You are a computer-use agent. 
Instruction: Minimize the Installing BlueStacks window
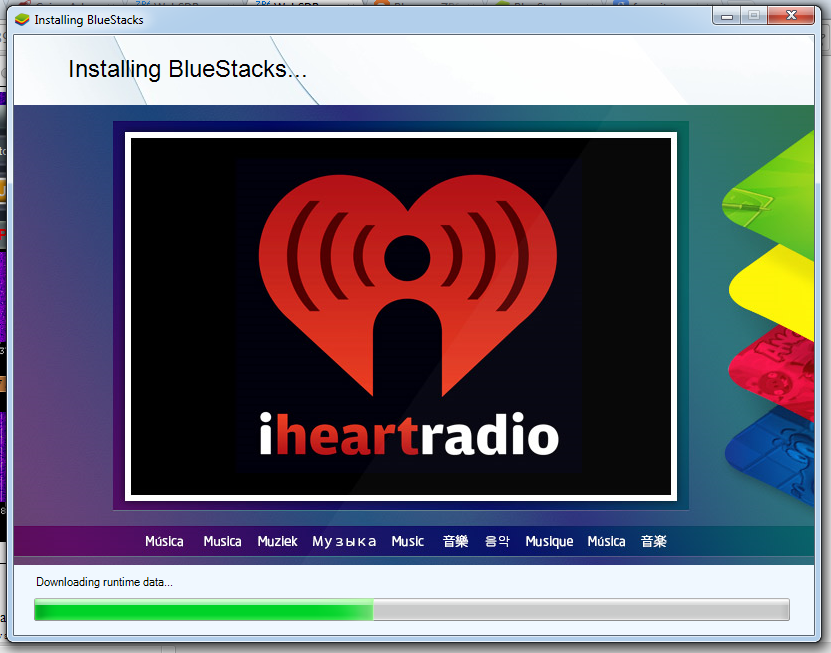point(727,16)
